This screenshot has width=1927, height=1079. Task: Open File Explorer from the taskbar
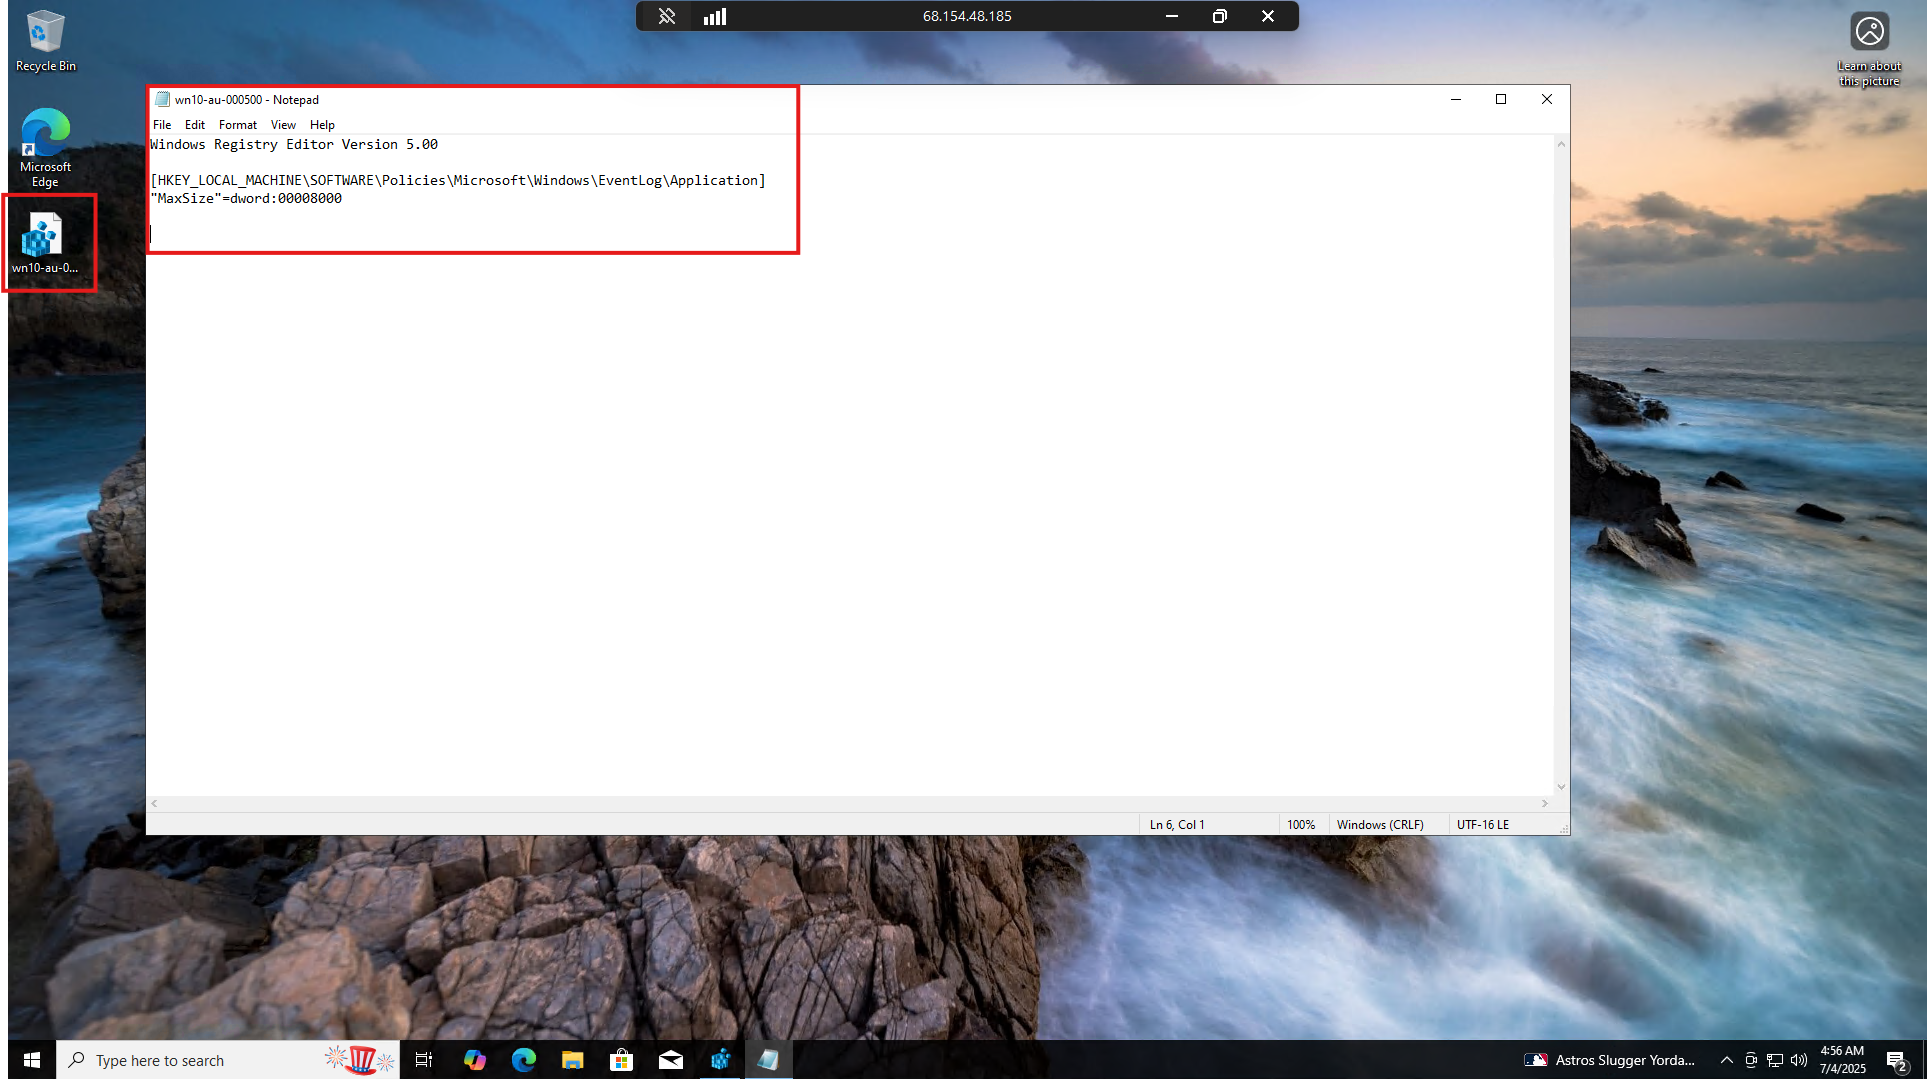click(x=572, y=1060)
